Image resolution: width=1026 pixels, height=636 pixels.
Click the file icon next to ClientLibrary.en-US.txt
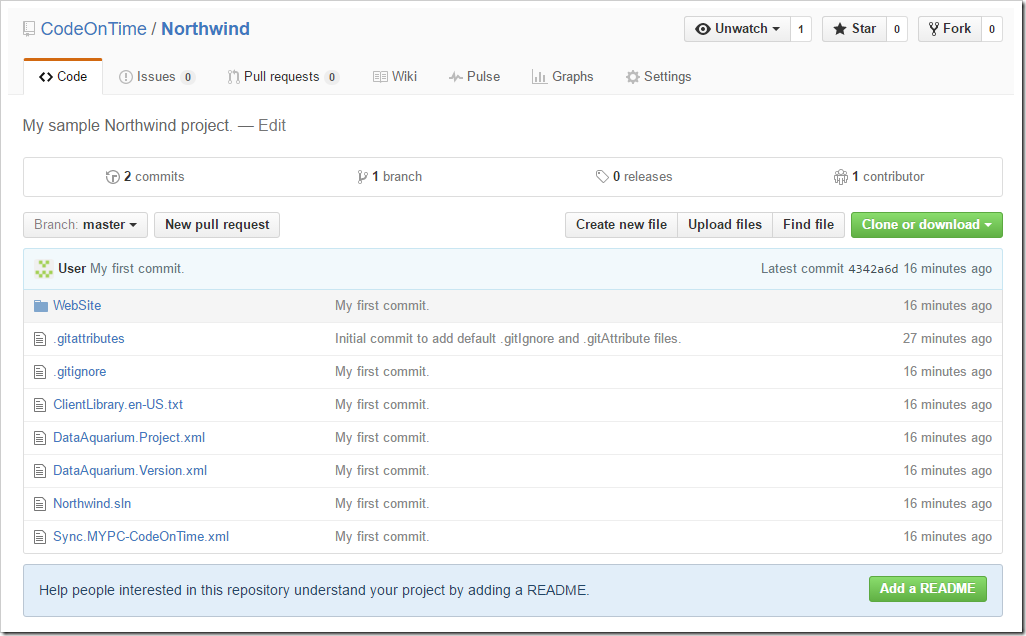[40, 405]
